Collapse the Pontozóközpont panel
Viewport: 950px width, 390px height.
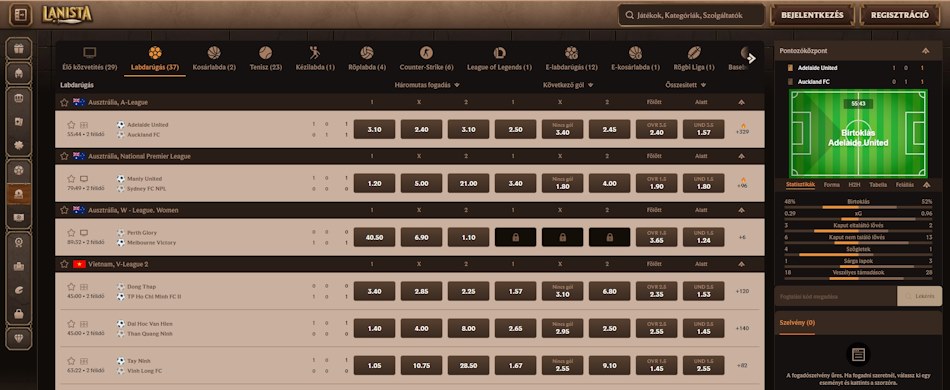(x=926, y=51)
